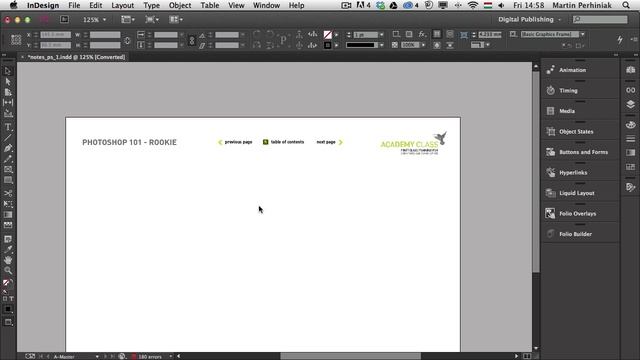The image size is (640, 360).
Task: Click the previous page link on the page
Action: point(235,142)
